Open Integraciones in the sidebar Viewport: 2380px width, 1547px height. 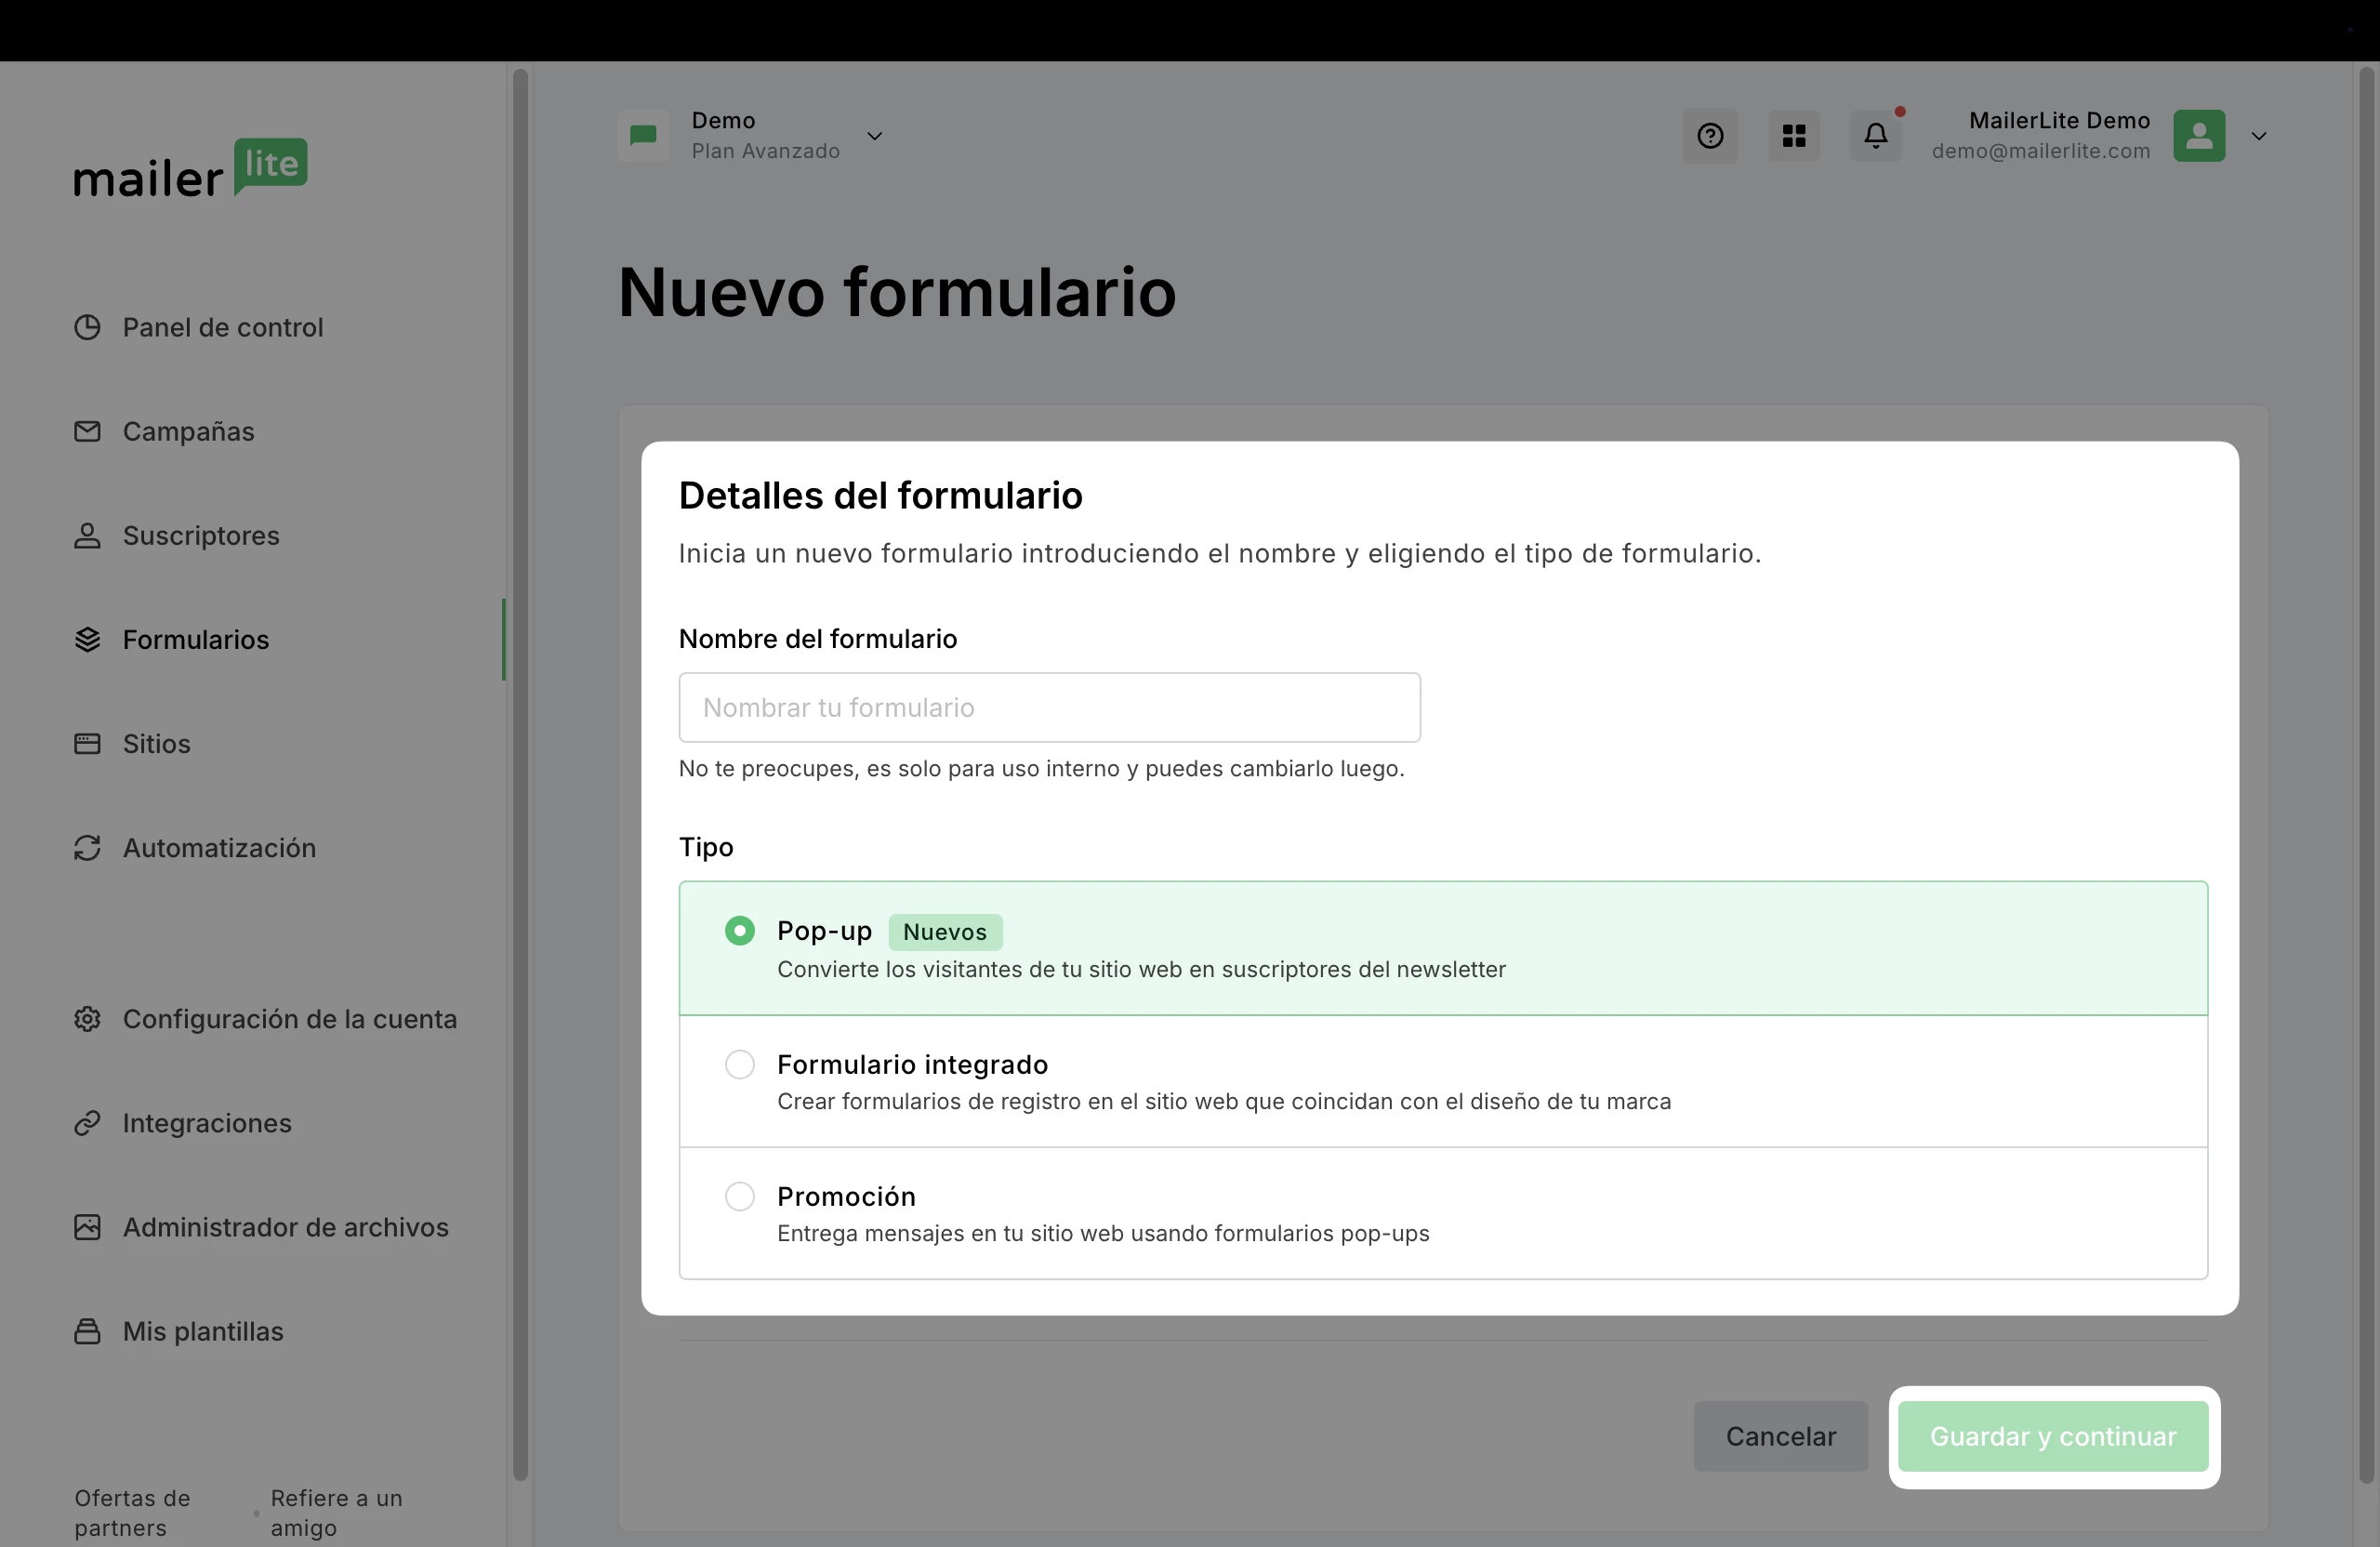click(x=206, y=1123)
